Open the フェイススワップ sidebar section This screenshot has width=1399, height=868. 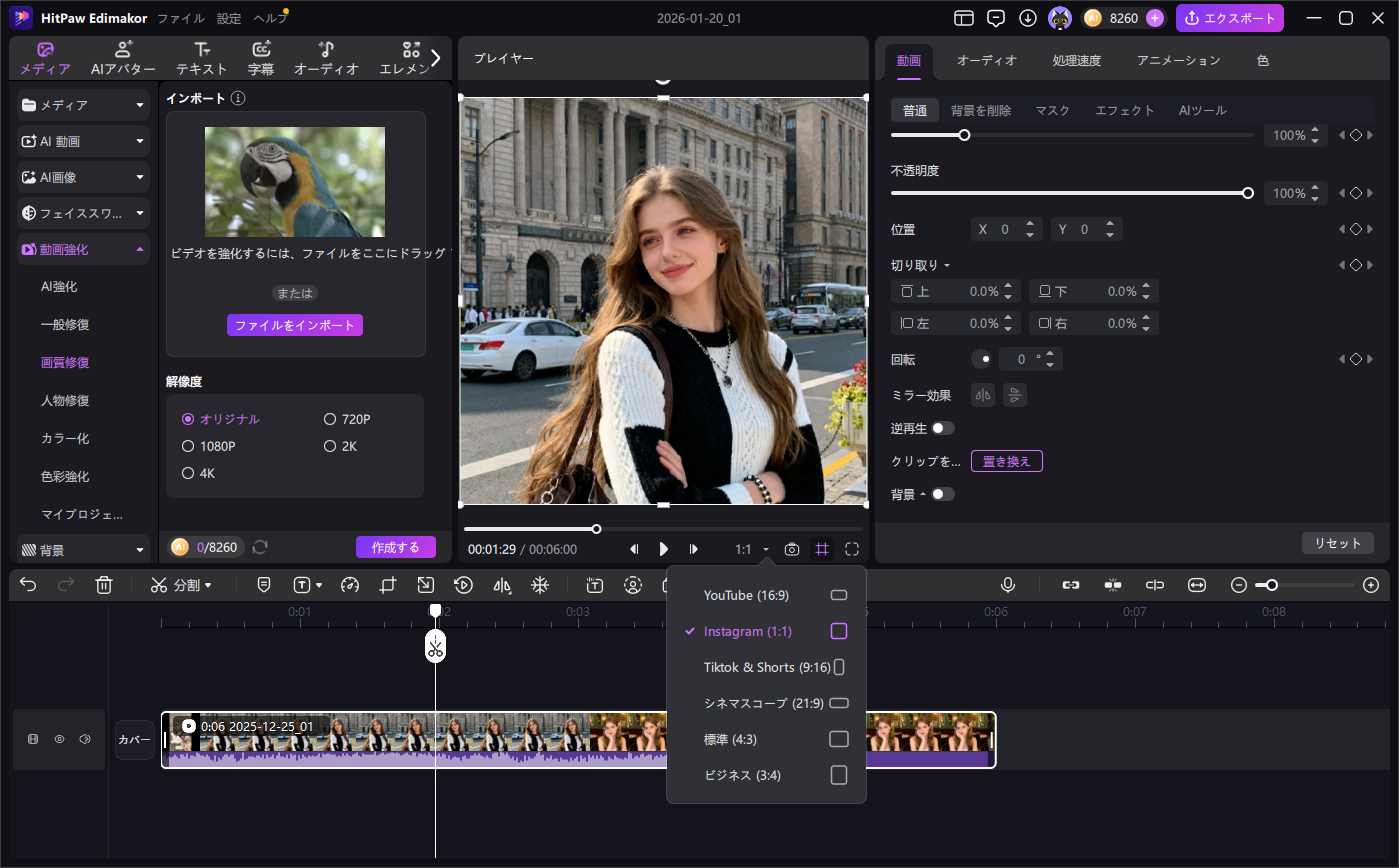pyautogui.click(x=82, y=212)
